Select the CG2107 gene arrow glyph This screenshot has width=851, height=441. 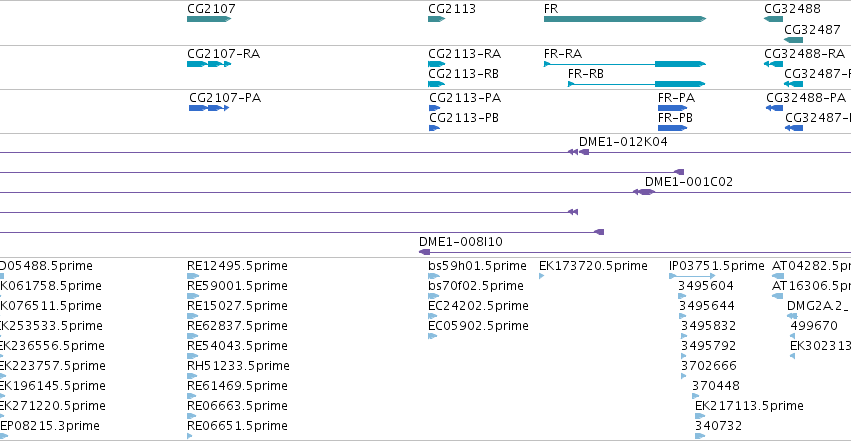point(209,19)
